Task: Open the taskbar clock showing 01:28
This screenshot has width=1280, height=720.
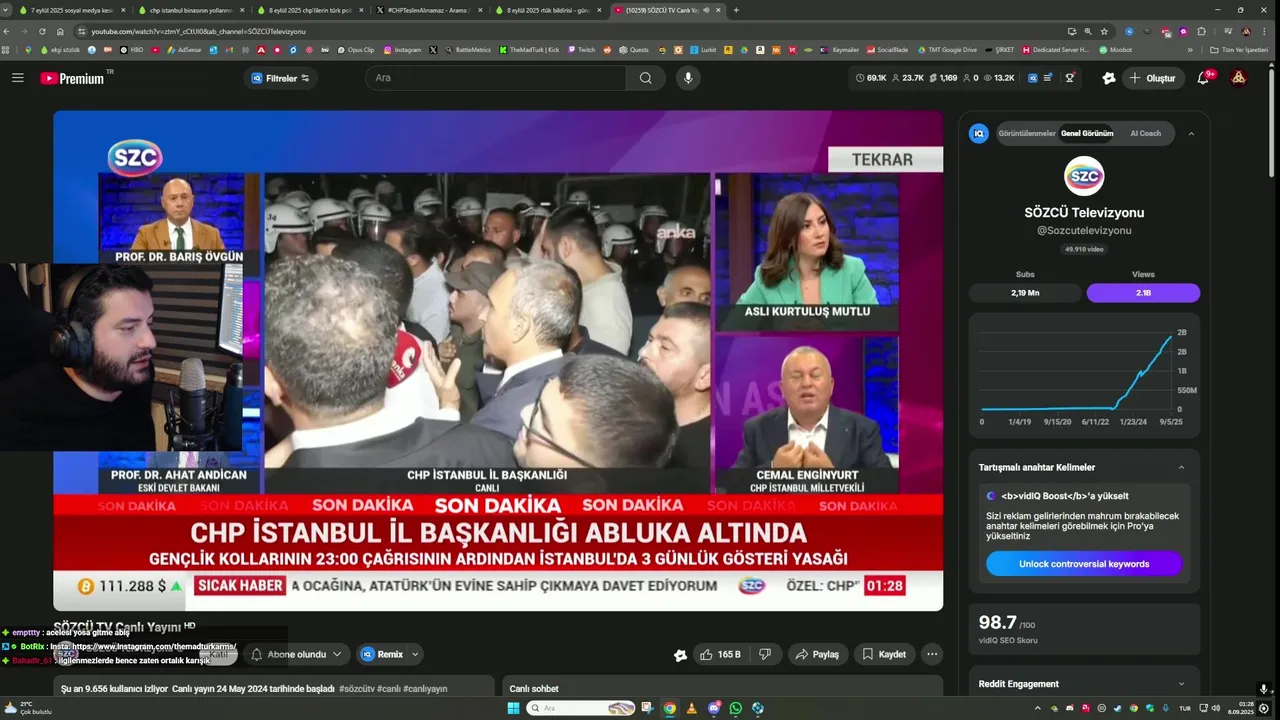Action: click(1241, 708)
